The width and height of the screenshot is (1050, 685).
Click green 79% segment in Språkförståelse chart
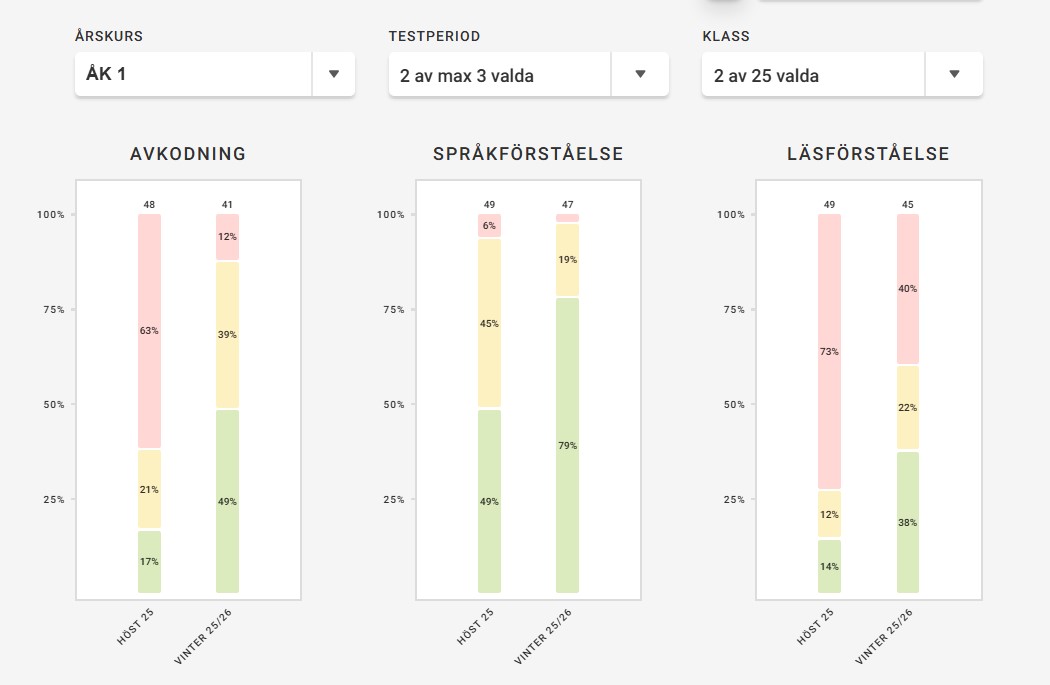point(567,445)
